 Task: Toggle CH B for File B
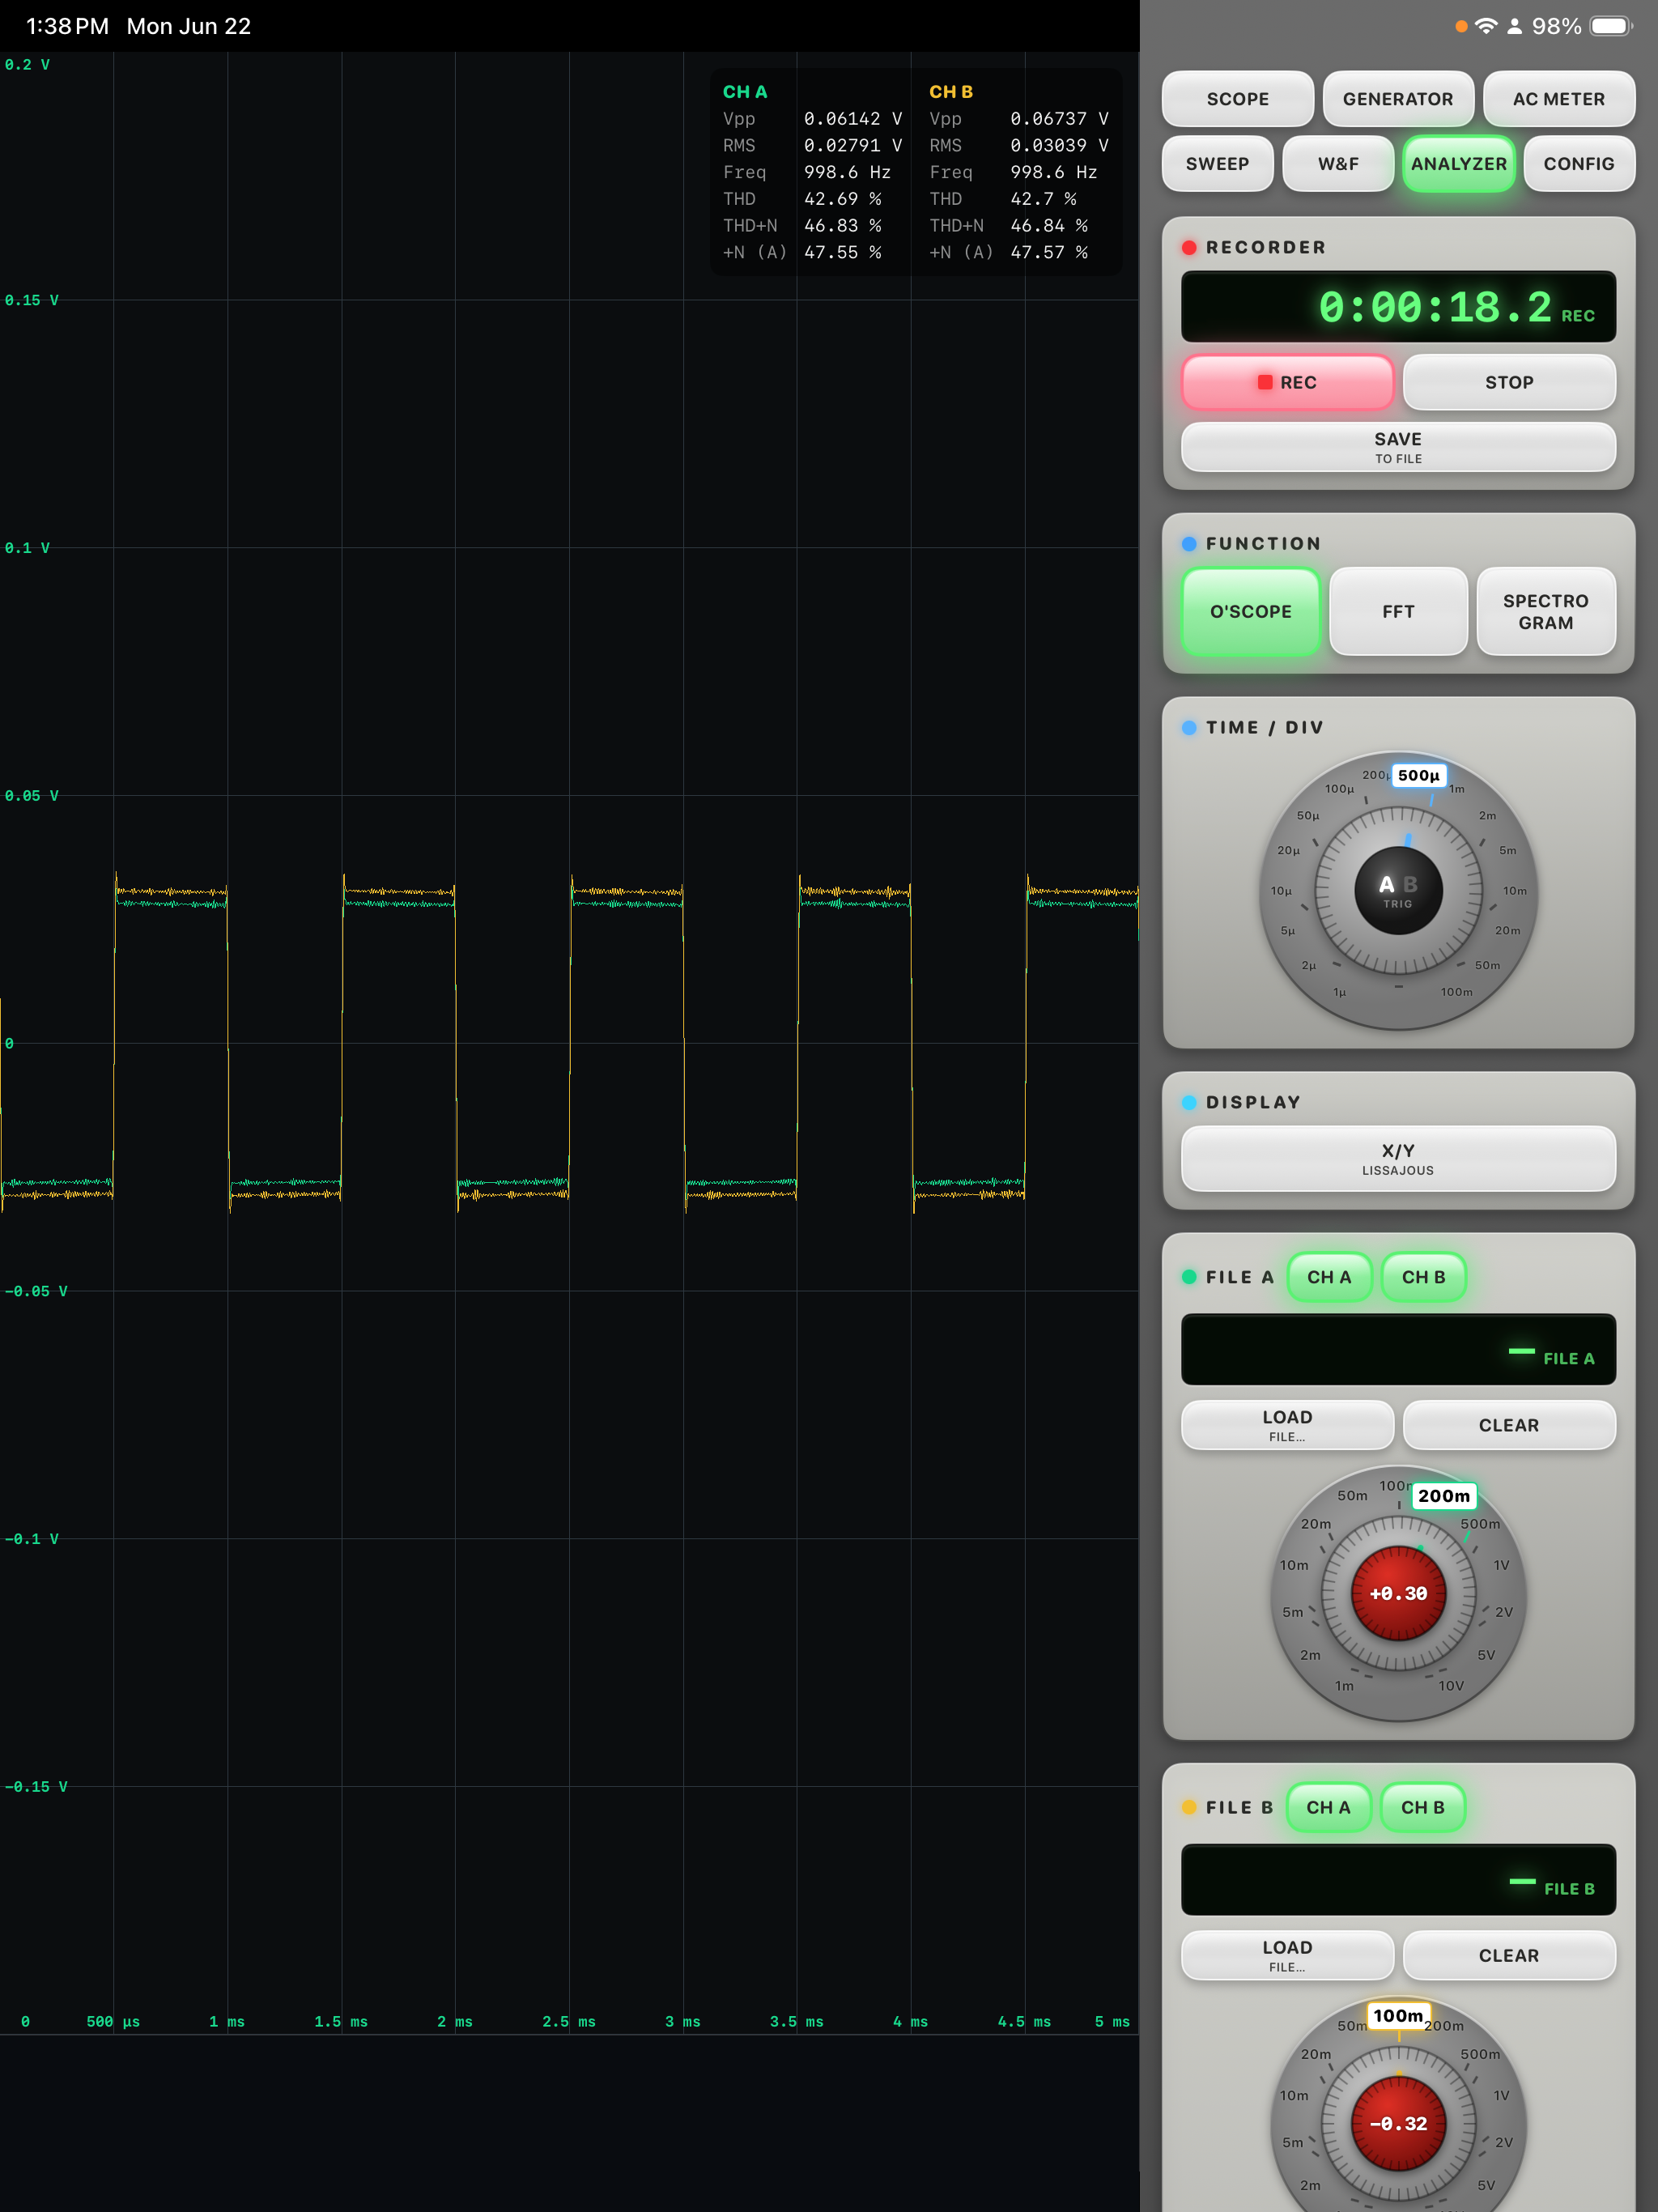coord(1422,1807)
